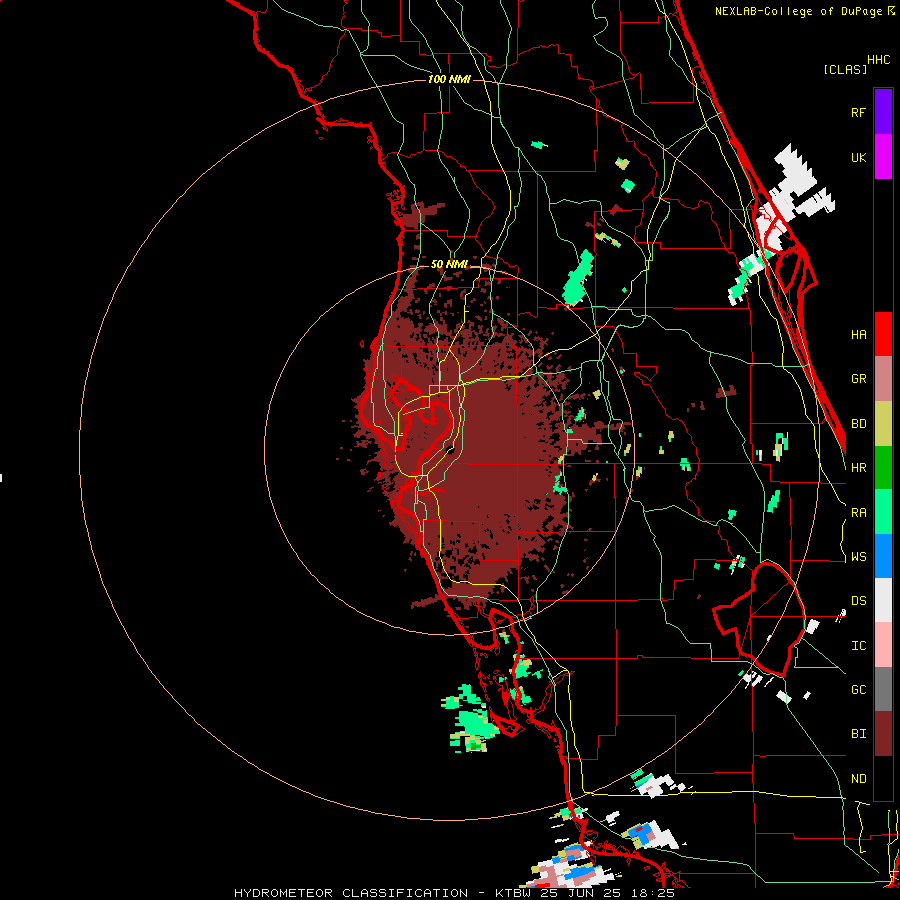
Task: Click the UK legend label
Action: tap(858, 157)
